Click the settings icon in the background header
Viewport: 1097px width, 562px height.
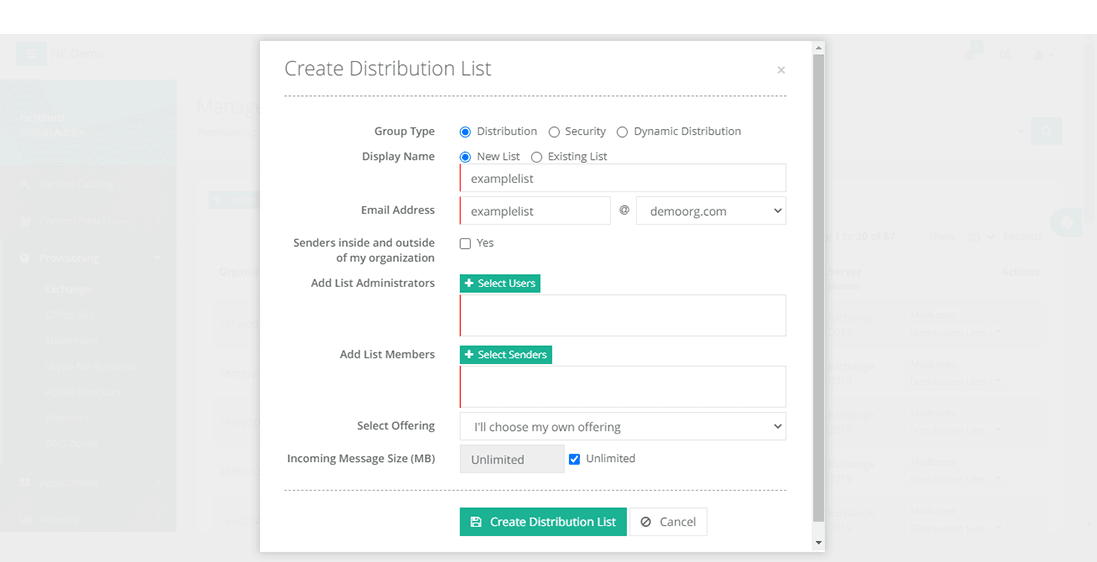pos(1005,55)
